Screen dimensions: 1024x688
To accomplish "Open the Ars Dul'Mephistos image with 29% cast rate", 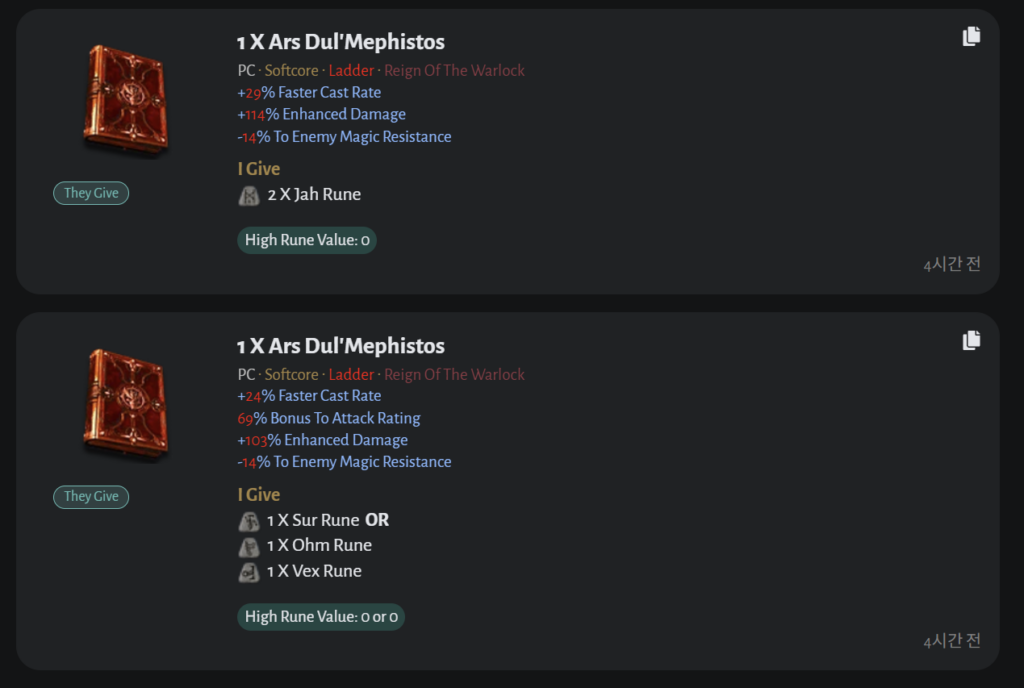I will 125,100.
